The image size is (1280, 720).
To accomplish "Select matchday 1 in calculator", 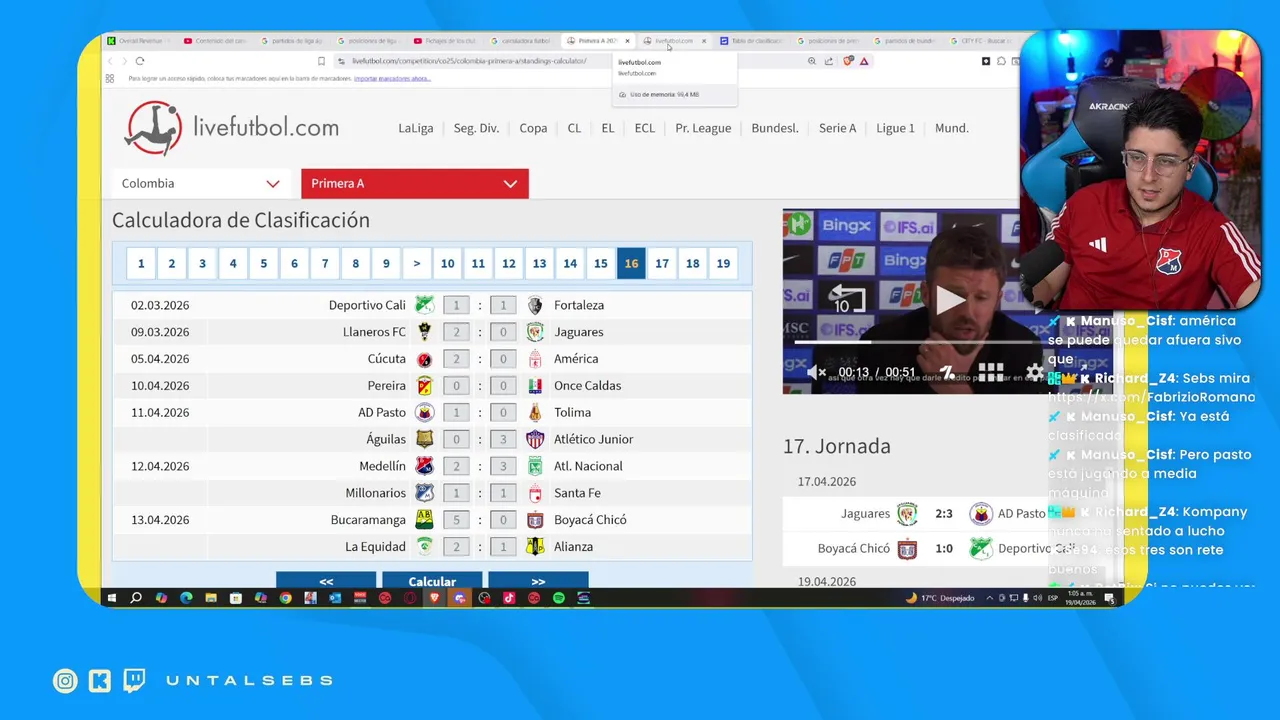I will tap(141, 263).
